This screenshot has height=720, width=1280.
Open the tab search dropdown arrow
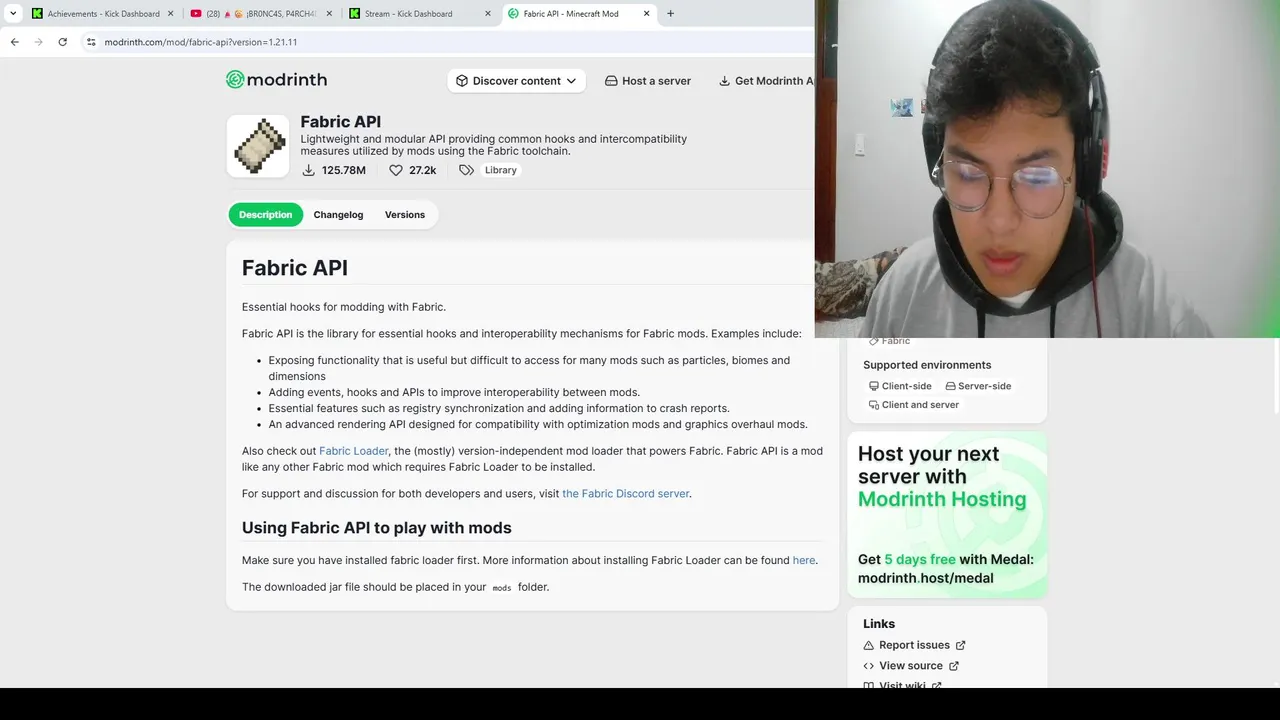coord(13,14)
